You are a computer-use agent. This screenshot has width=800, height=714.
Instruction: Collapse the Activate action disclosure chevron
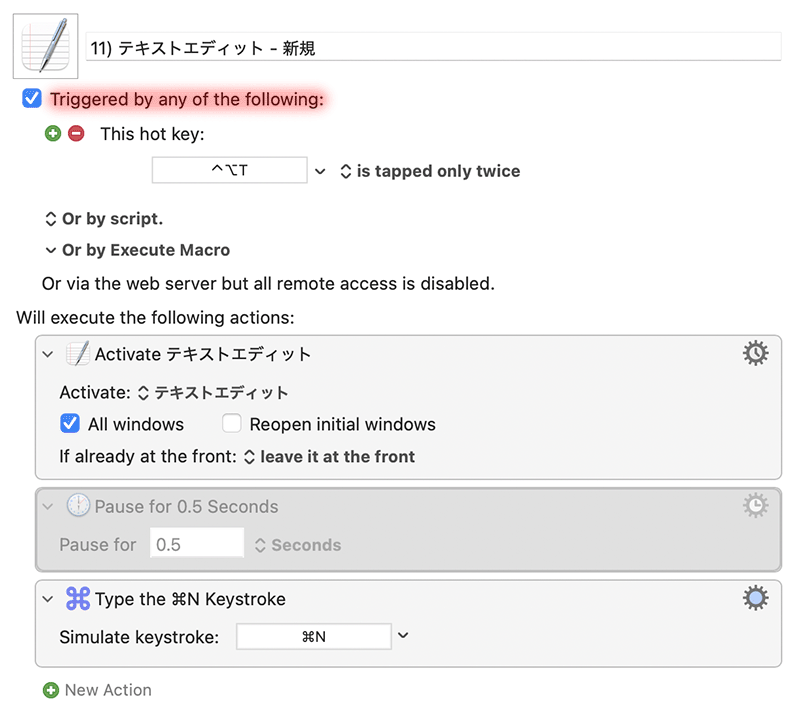point(48,354)
